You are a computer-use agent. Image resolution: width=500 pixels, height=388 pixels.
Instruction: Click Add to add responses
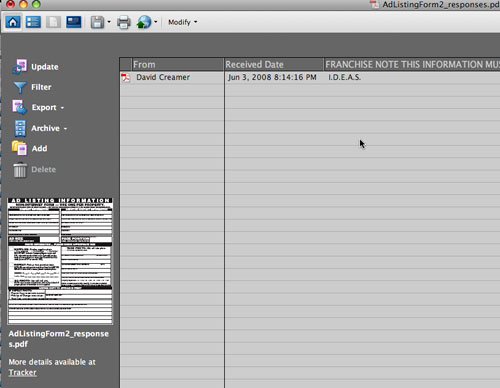(30, 148)
